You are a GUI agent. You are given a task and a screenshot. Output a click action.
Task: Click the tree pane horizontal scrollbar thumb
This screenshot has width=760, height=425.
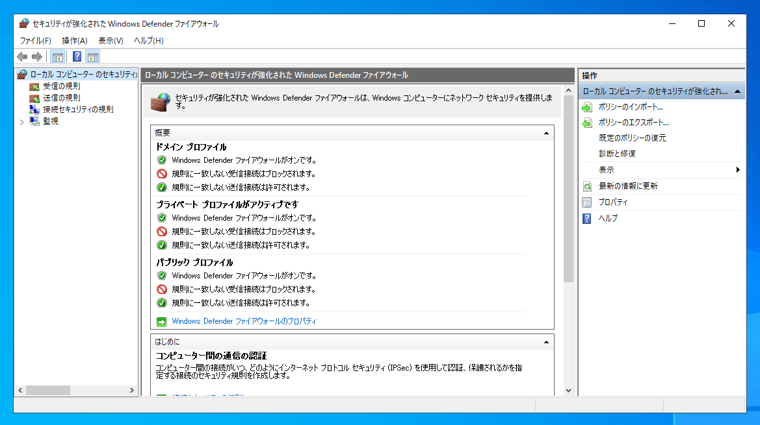click(x=48, y=390)
